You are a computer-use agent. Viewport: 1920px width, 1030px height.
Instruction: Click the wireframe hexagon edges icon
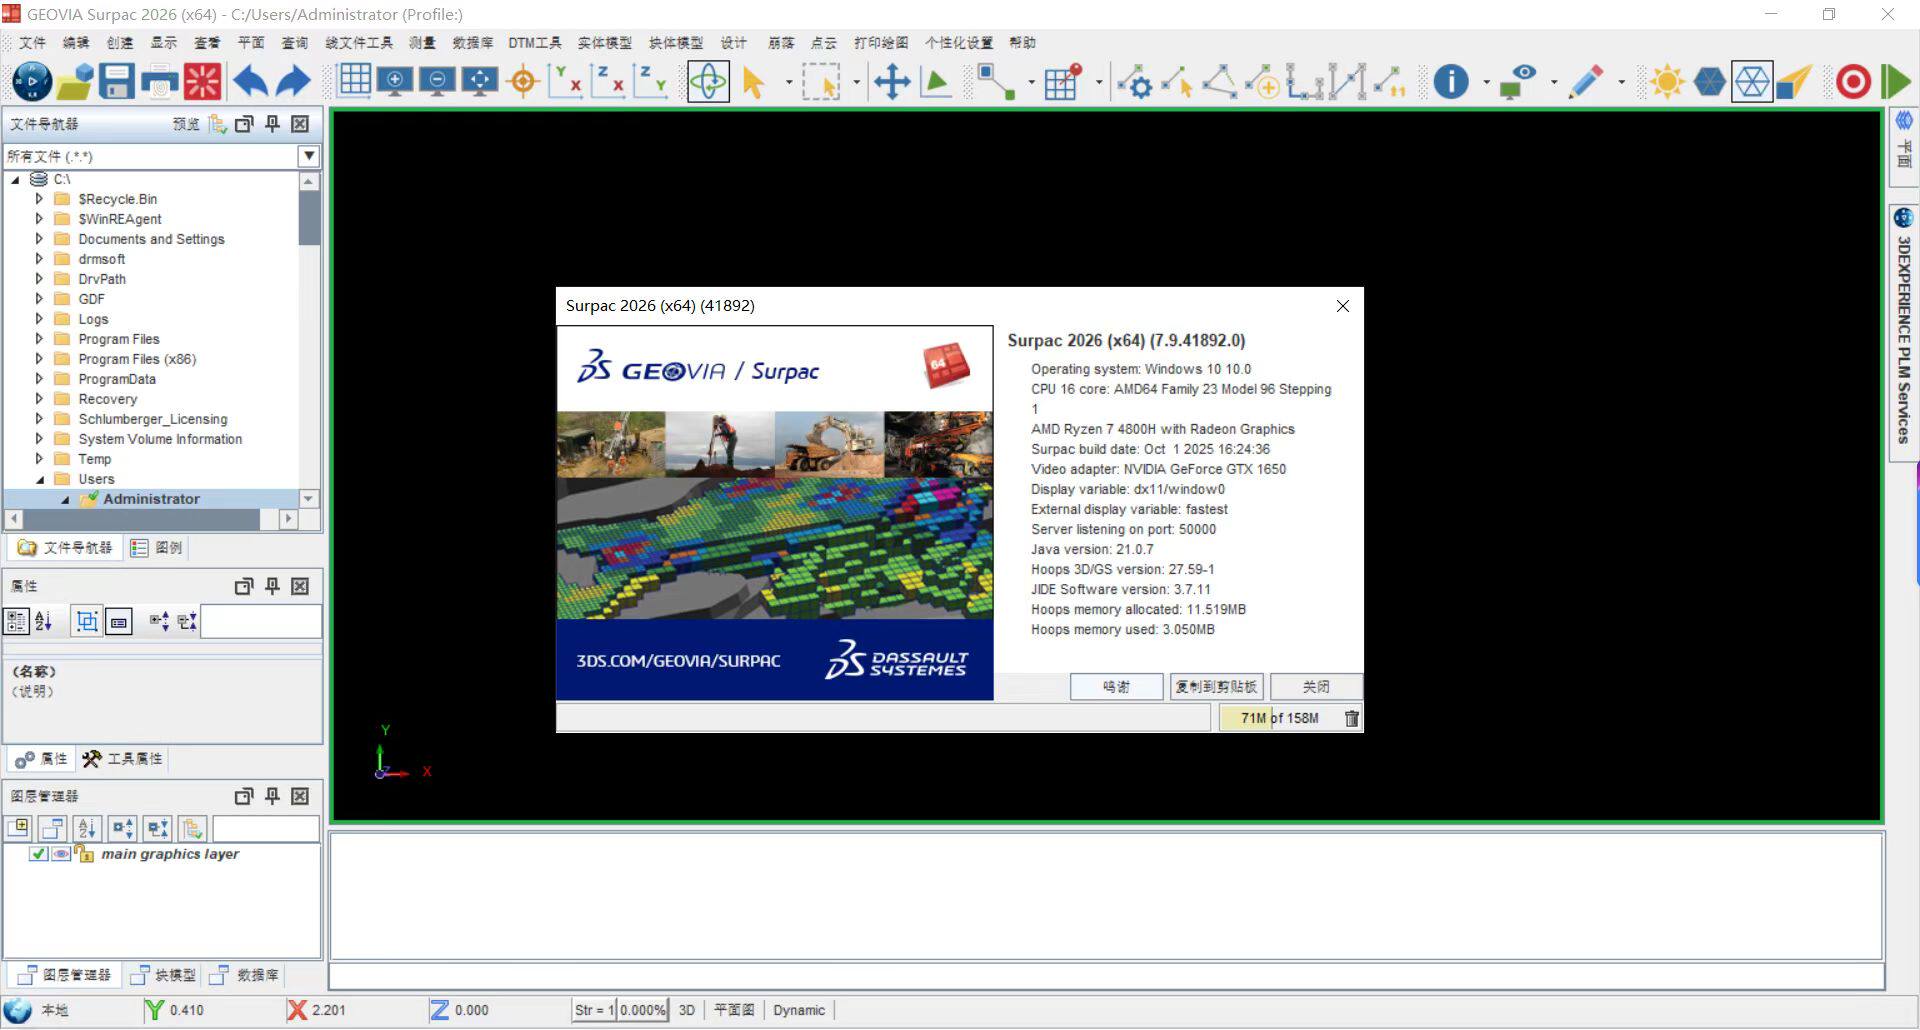[1752, 81]
